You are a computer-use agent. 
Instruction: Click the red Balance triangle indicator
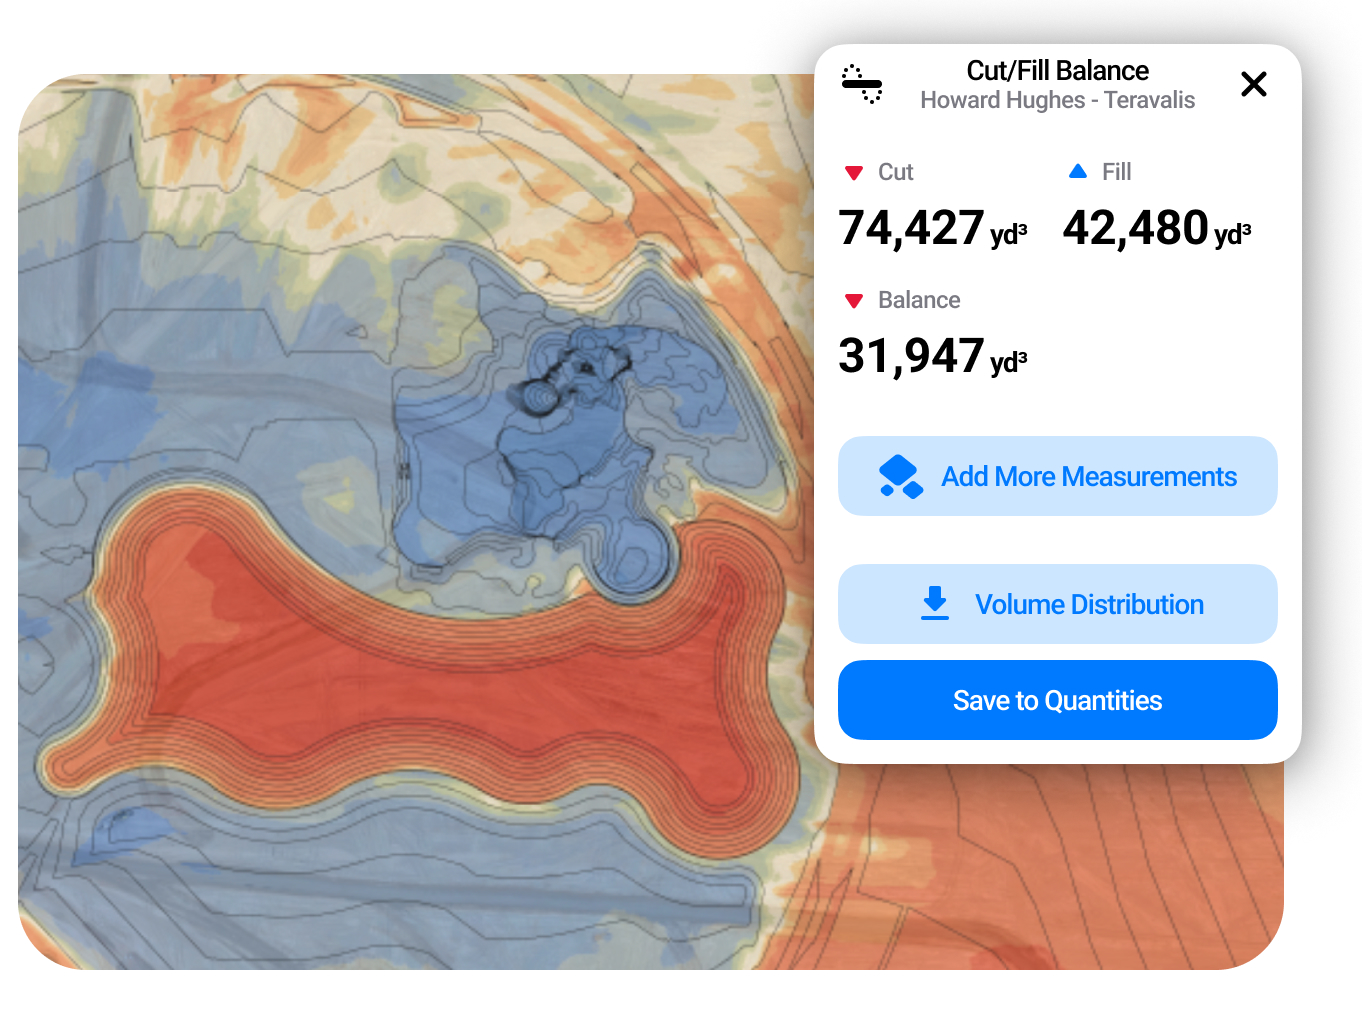[x=853, y=301]
